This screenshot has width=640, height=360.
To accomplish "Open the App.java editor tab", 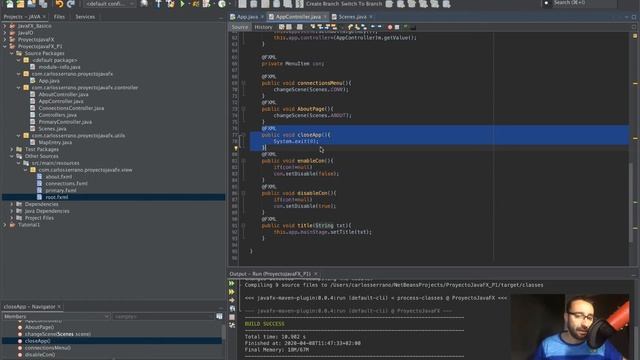I will tap(247, 17).
